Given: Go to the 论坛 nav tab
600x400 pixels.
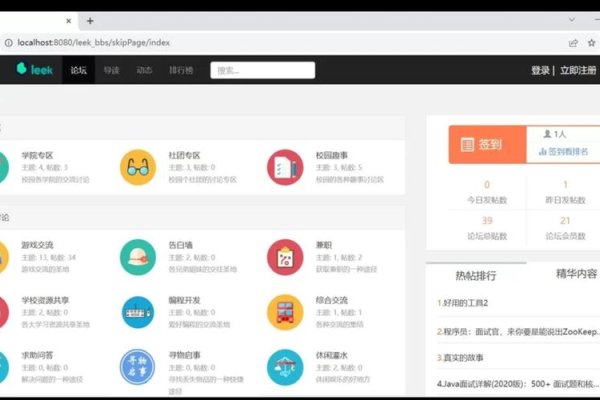Looking at the screenshot, I should (78, 70).
